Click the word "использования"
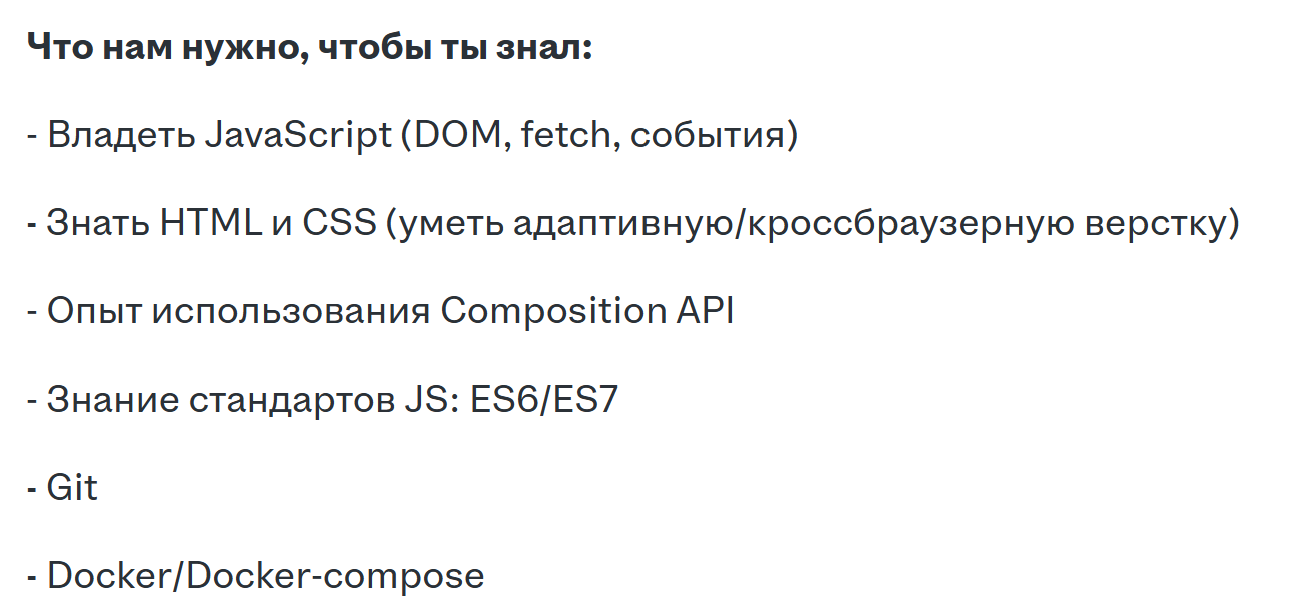 (x=291, y=311)
